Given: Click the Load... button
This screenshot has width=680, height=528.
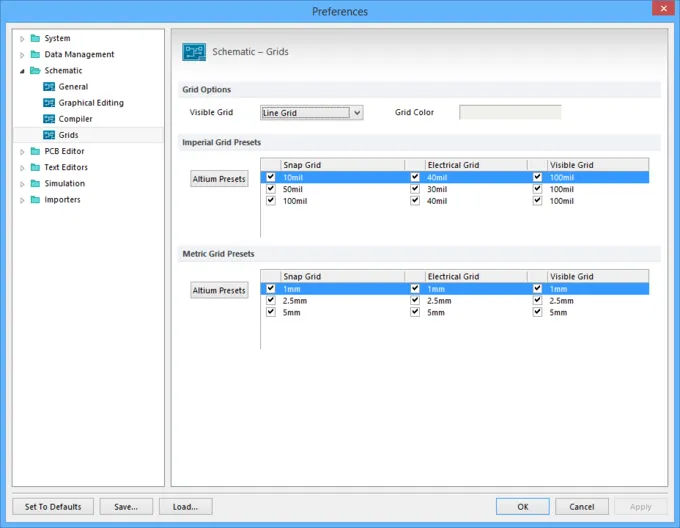Looking at the screenshot, I should pos(186,506).
